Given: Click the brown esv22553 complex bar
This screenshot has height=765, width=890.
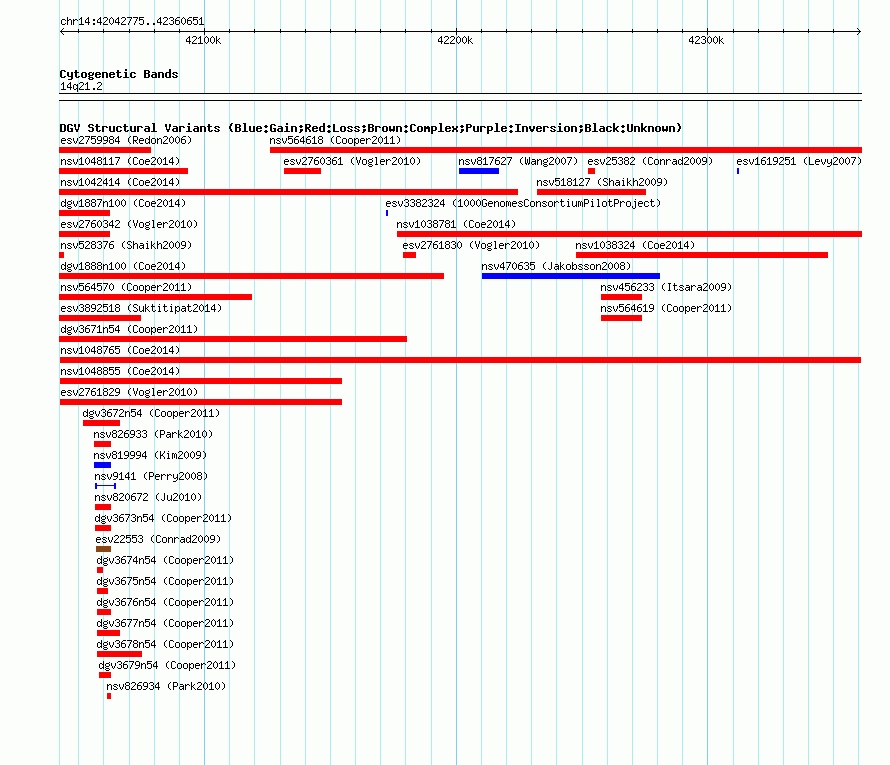Looking at the screenshot, I should coord(103,549).
